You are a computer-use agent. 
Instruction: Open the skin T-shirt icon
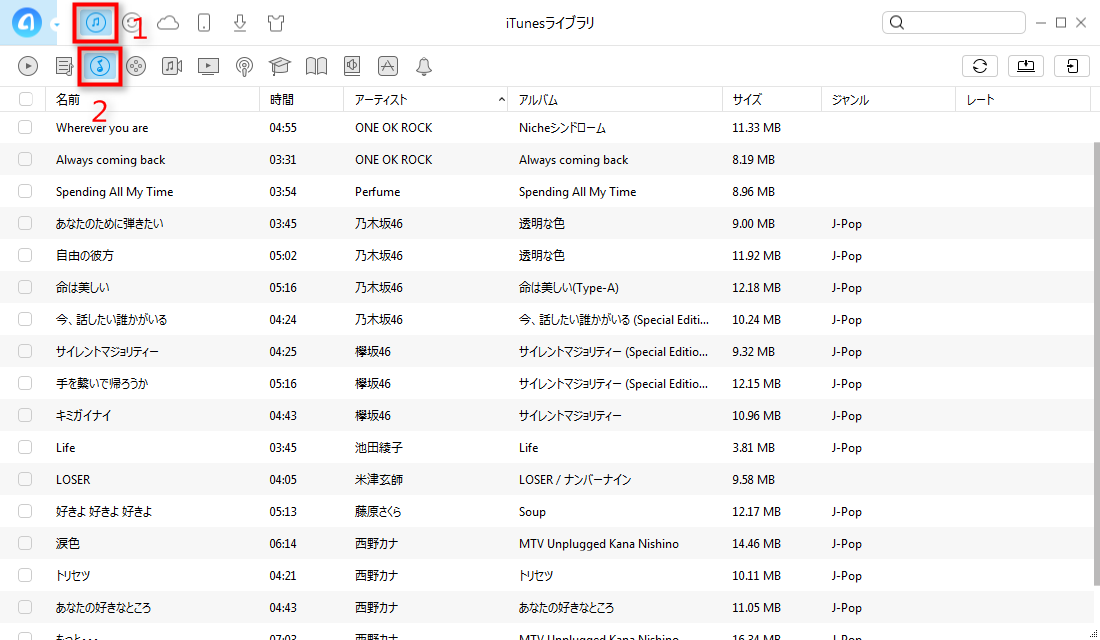coord(276,23)
